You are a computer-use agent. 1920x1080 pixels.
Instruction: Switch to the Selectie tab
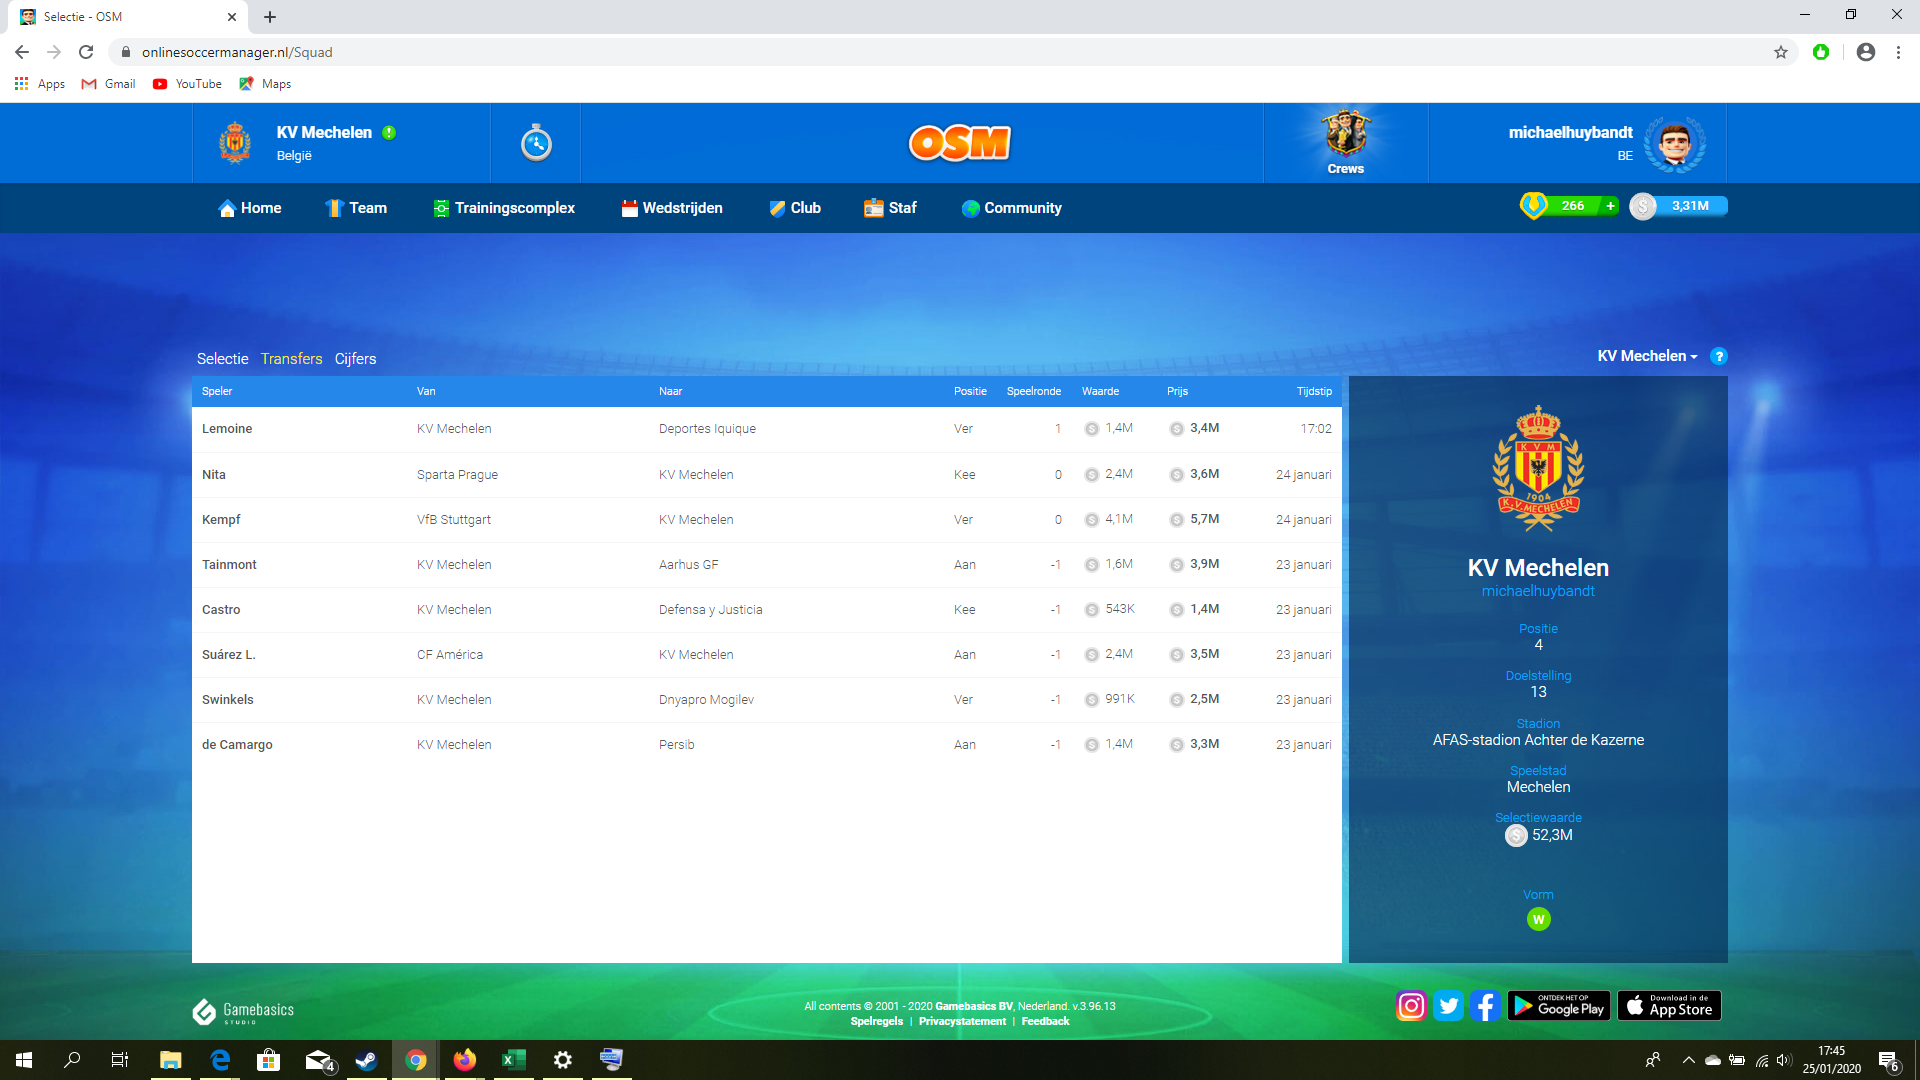222,359
